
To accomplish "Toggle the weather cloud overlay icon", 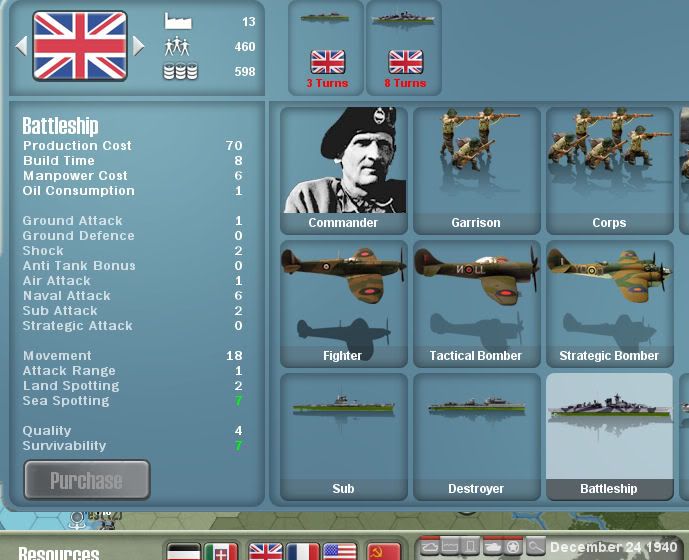I will coord(431,546).
